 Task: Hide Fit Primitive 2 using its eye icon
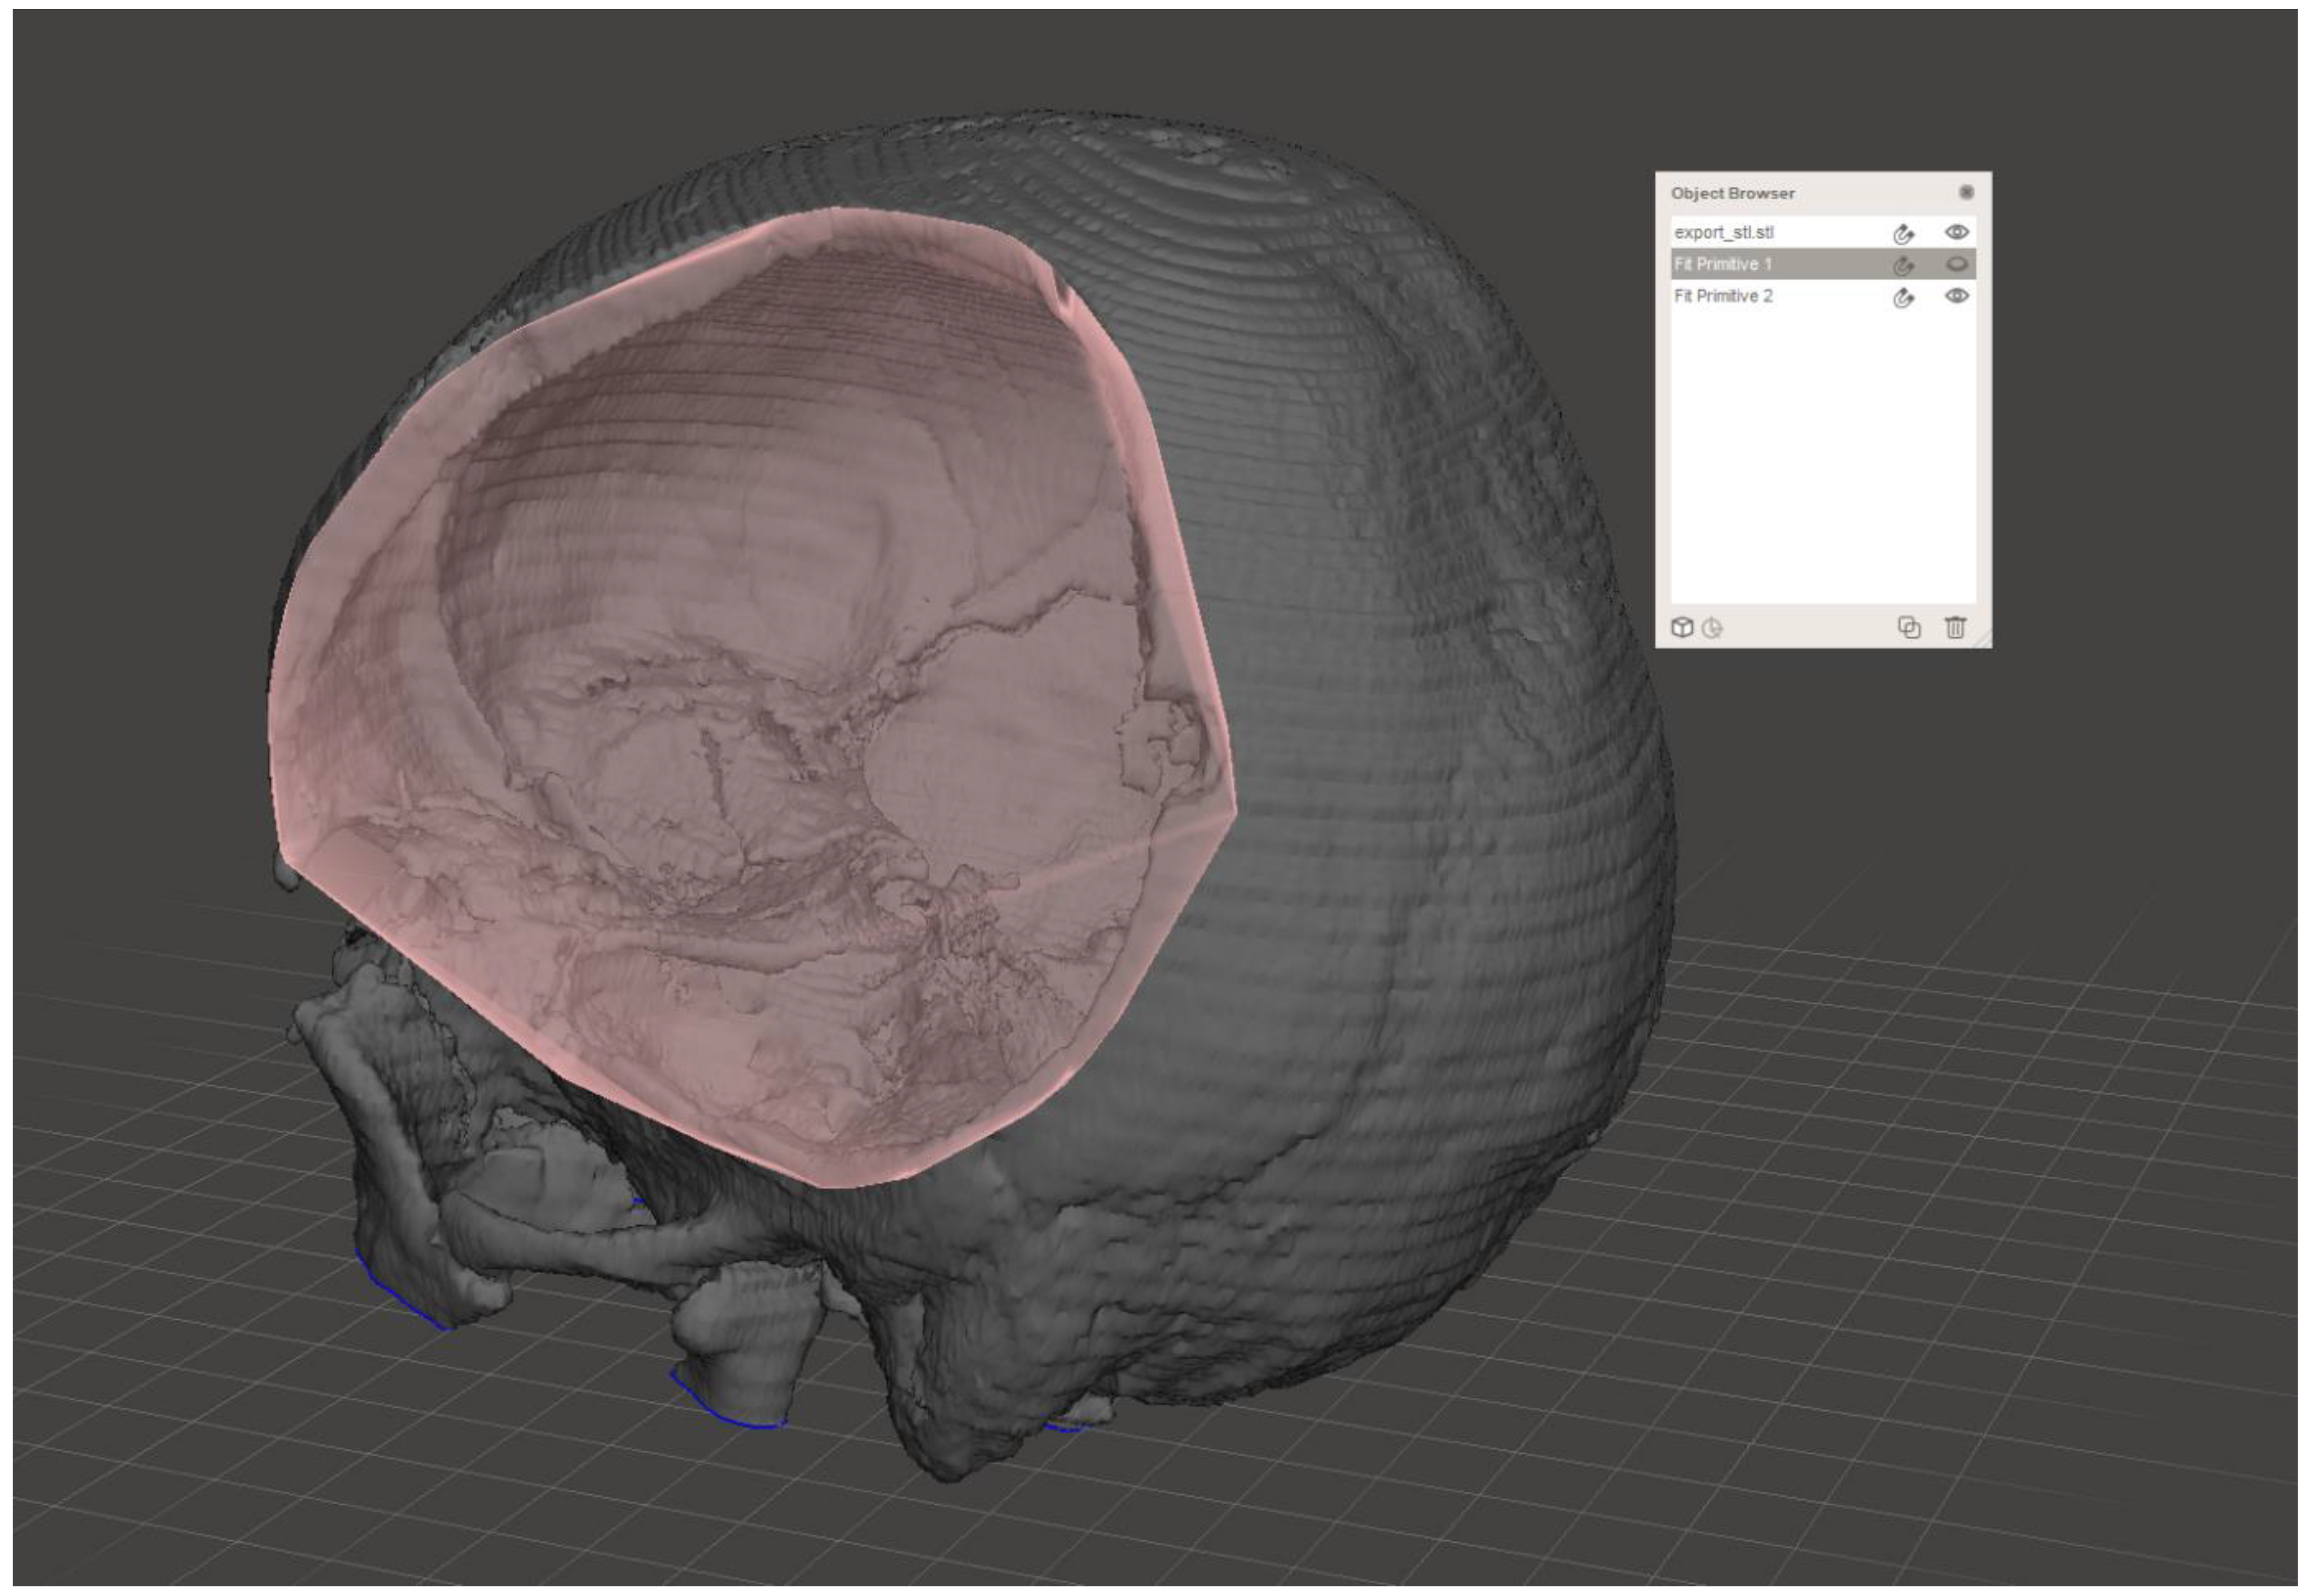pos(1957,296)
